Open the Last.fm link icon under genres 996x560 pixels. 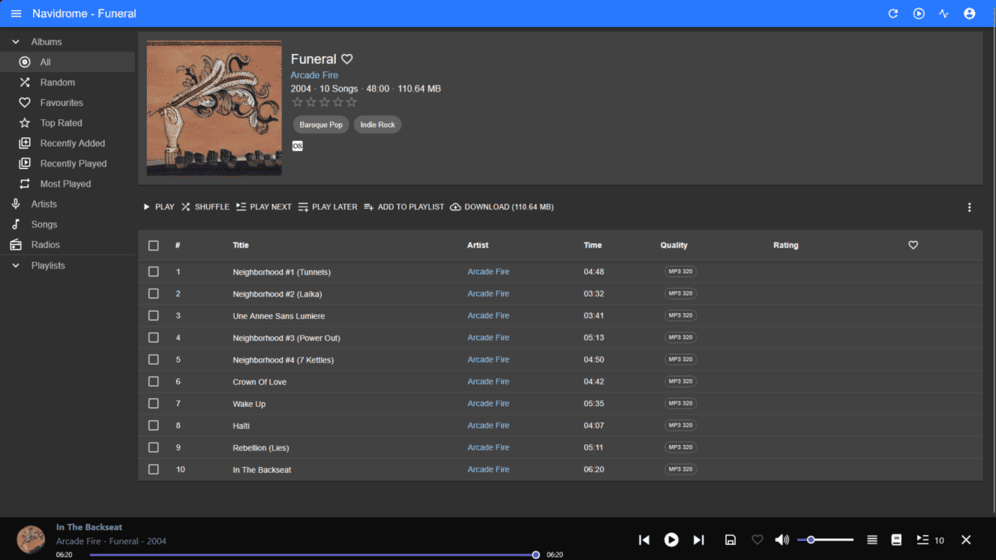click(297, 146)
